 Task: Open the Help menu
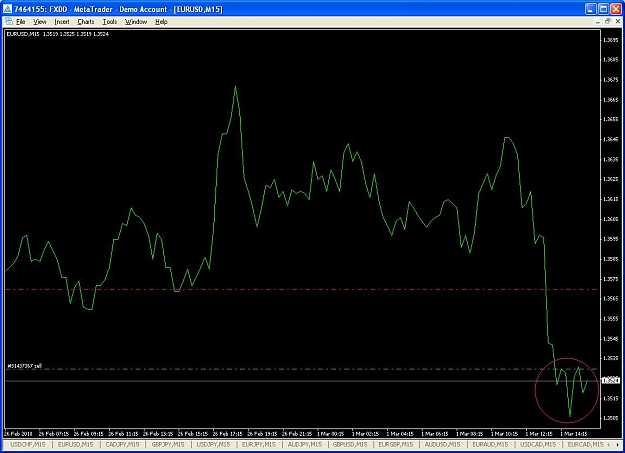(x=161, y=22)
